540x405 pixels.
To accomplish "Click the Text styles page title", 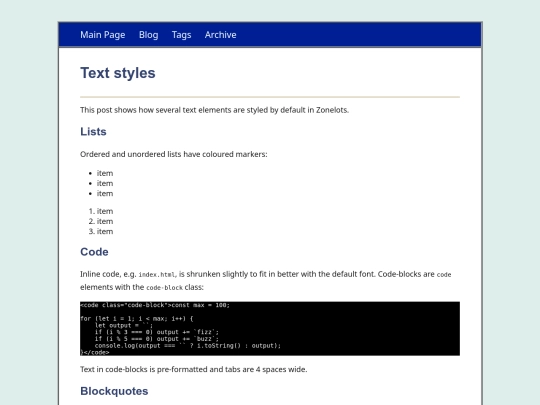I will (118, 73).
